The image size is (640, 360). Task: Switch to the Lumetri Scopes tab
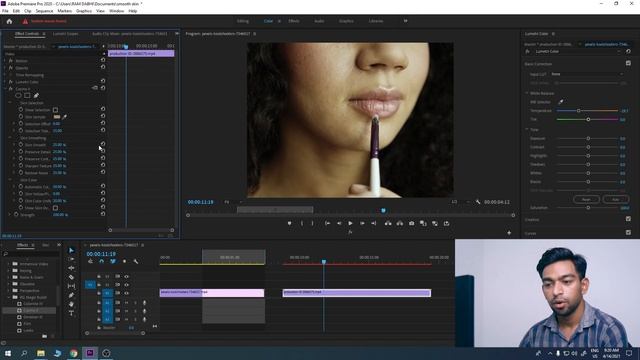coord(66,34)
